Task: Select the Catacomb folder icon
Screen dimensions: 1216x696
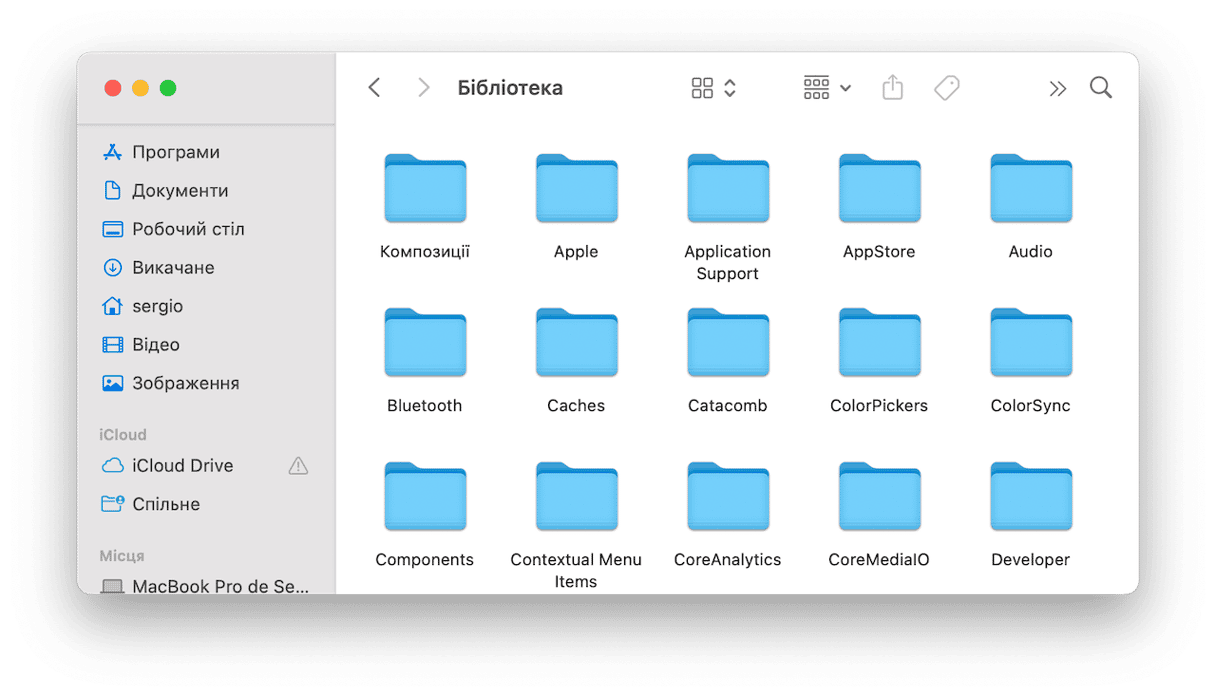Action: pos(728,342)
